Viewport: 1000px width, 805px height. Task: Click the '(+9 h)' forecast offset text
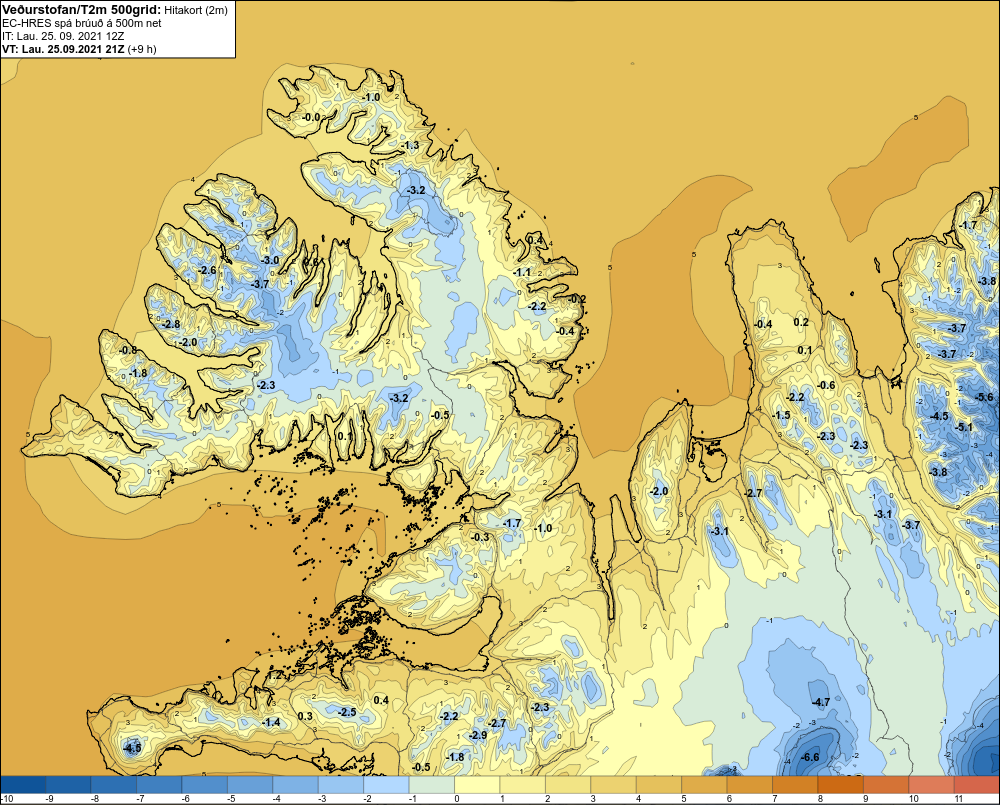click(x=142, y=49)
